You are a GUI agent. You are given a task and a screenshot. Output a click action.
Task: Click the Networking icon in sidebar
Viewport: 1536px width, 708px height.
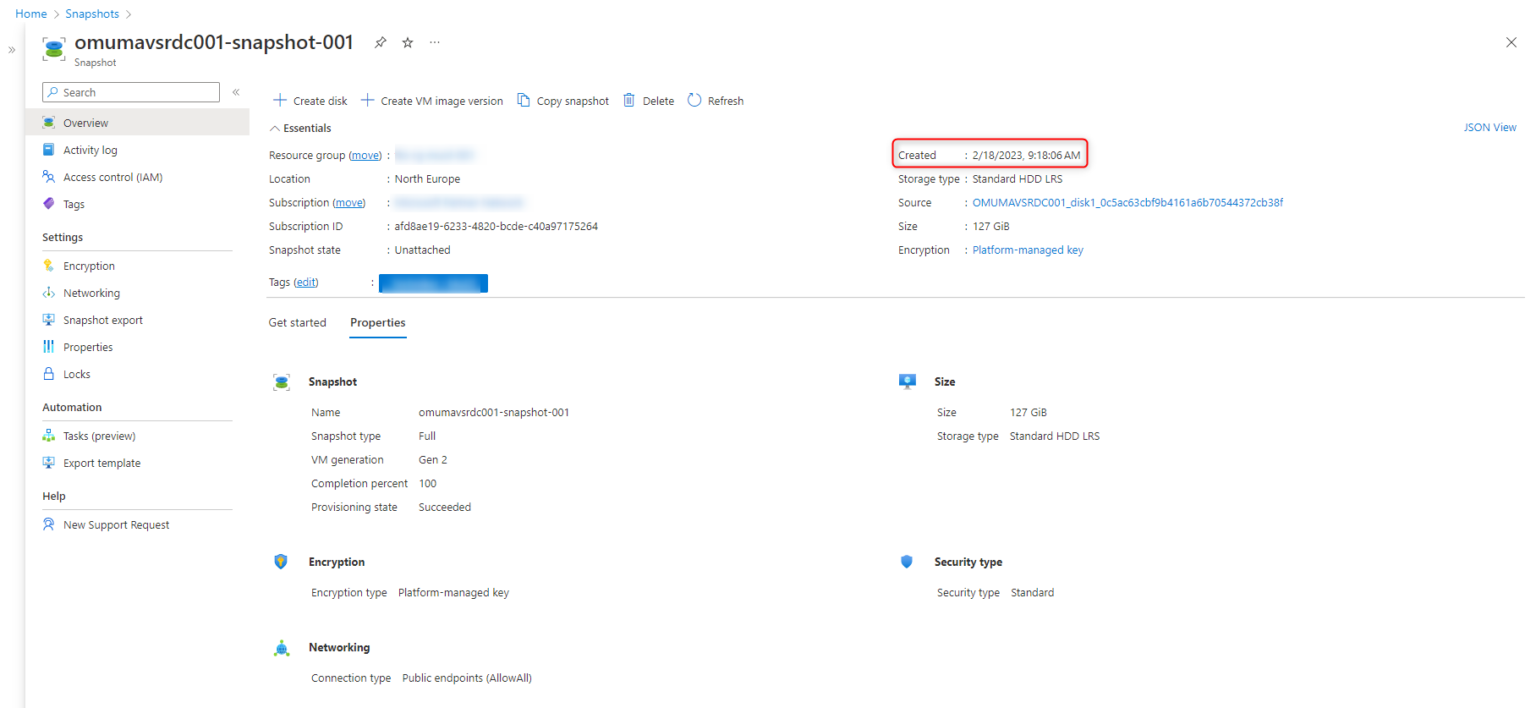(49, 293)
